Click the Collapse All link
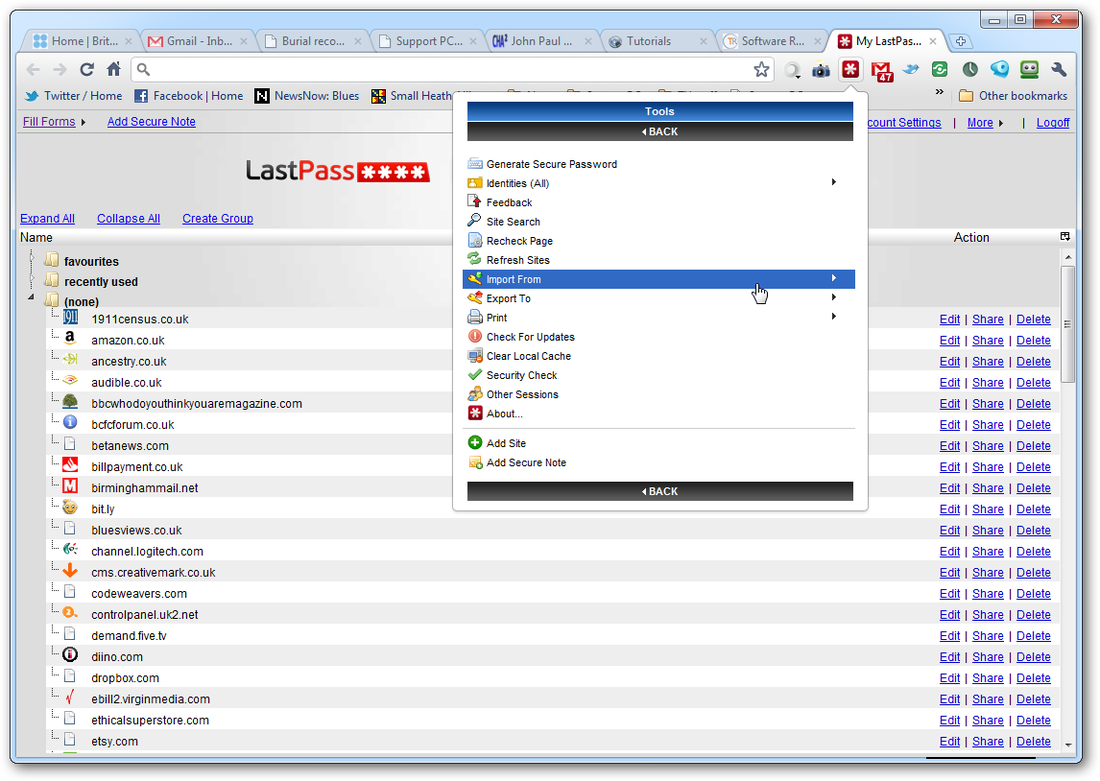 click(128, 218)
